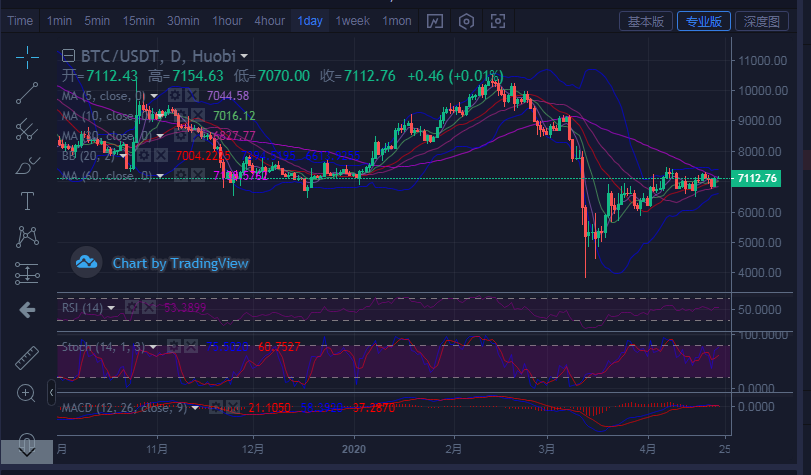Select the text annotation tool

(27, 201)
